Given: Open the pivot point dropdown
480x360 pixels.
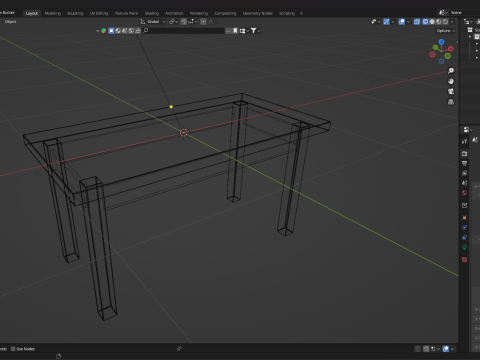Looking at the screenshot, I should [173, 22].
